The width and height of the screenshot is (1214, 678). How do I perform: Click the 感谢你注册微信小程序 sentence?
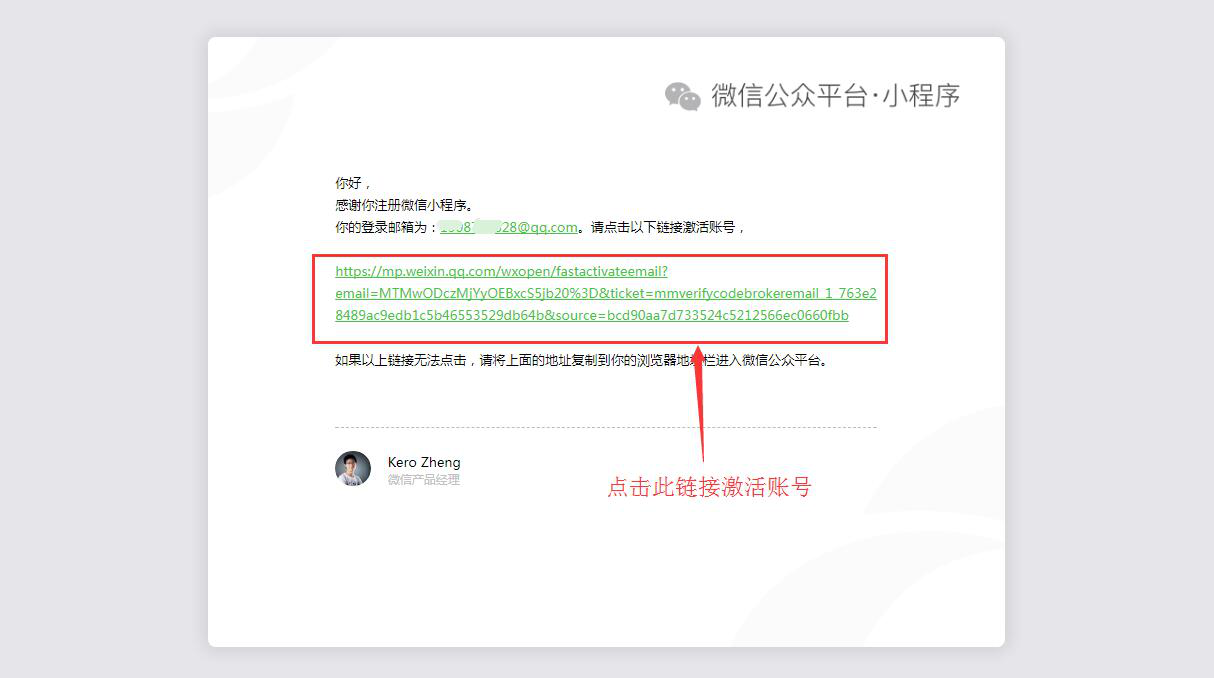click(x=405, y=205)
